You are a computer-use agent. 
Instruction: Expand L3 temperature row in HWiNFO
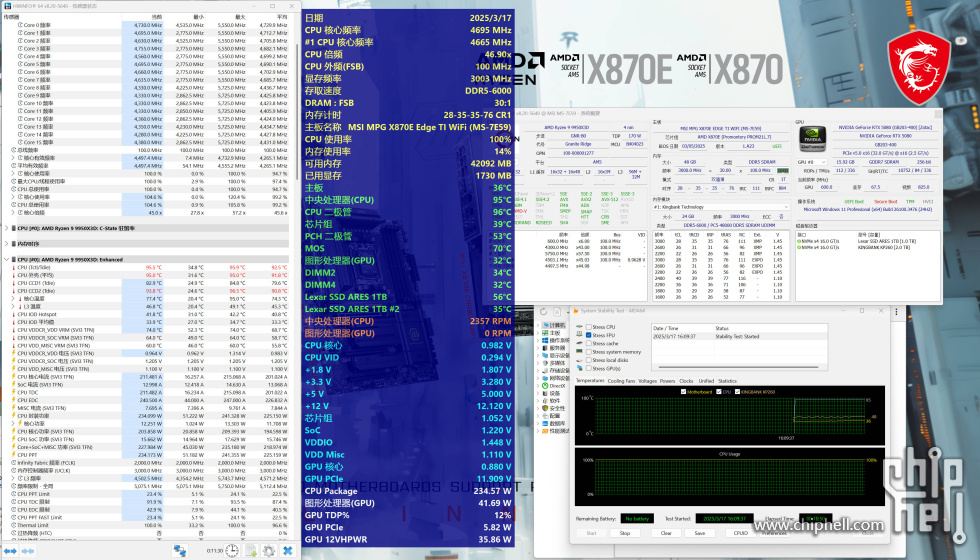[13, 306]
